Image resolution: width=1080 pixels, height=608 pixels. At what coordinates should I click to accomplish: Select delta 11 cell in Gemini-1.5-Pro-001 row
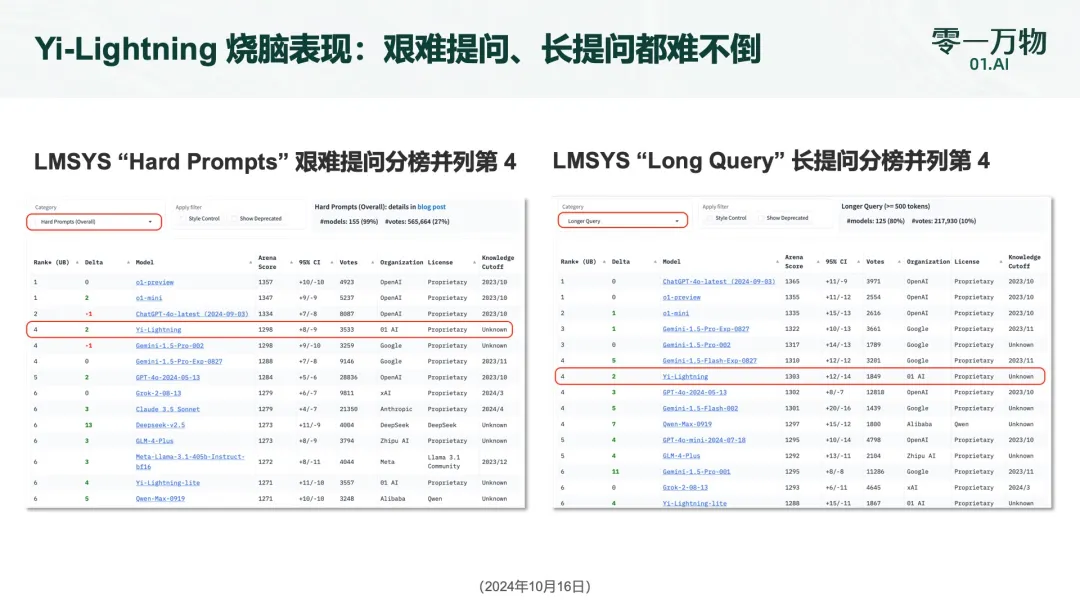click(x=615, y=472)
